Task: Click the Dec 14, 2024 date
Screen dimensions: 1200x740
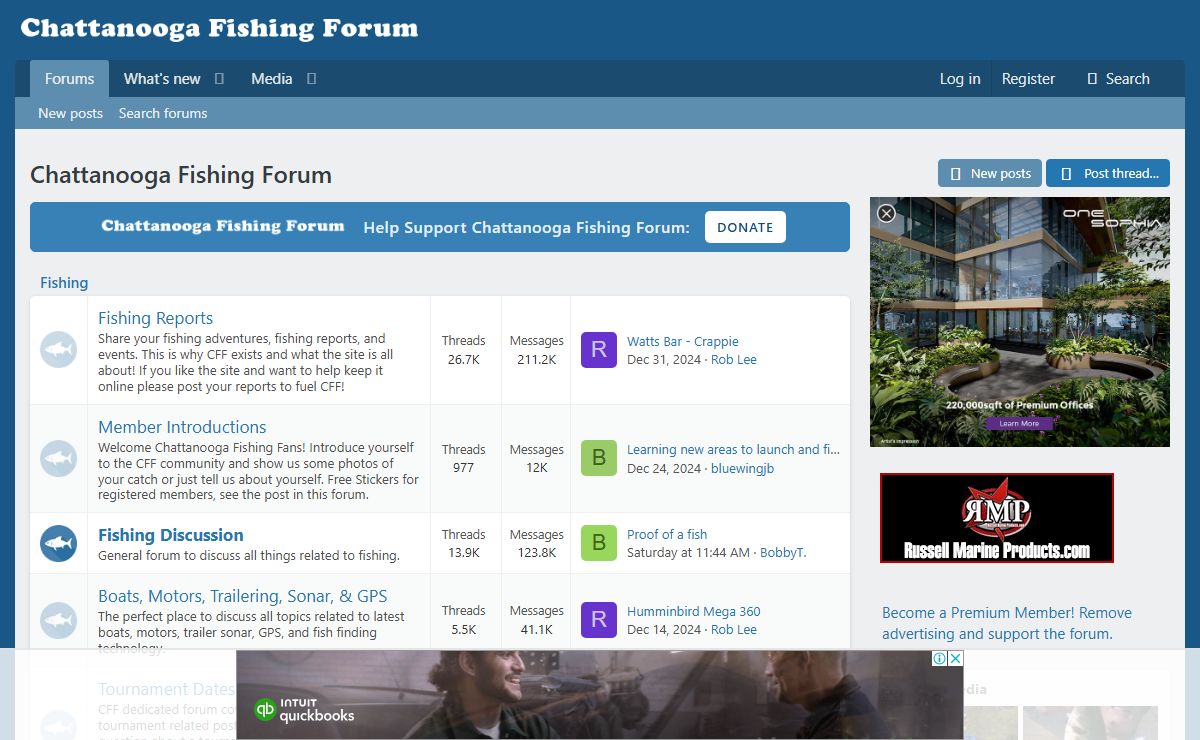Action: (x=665, y=629)
